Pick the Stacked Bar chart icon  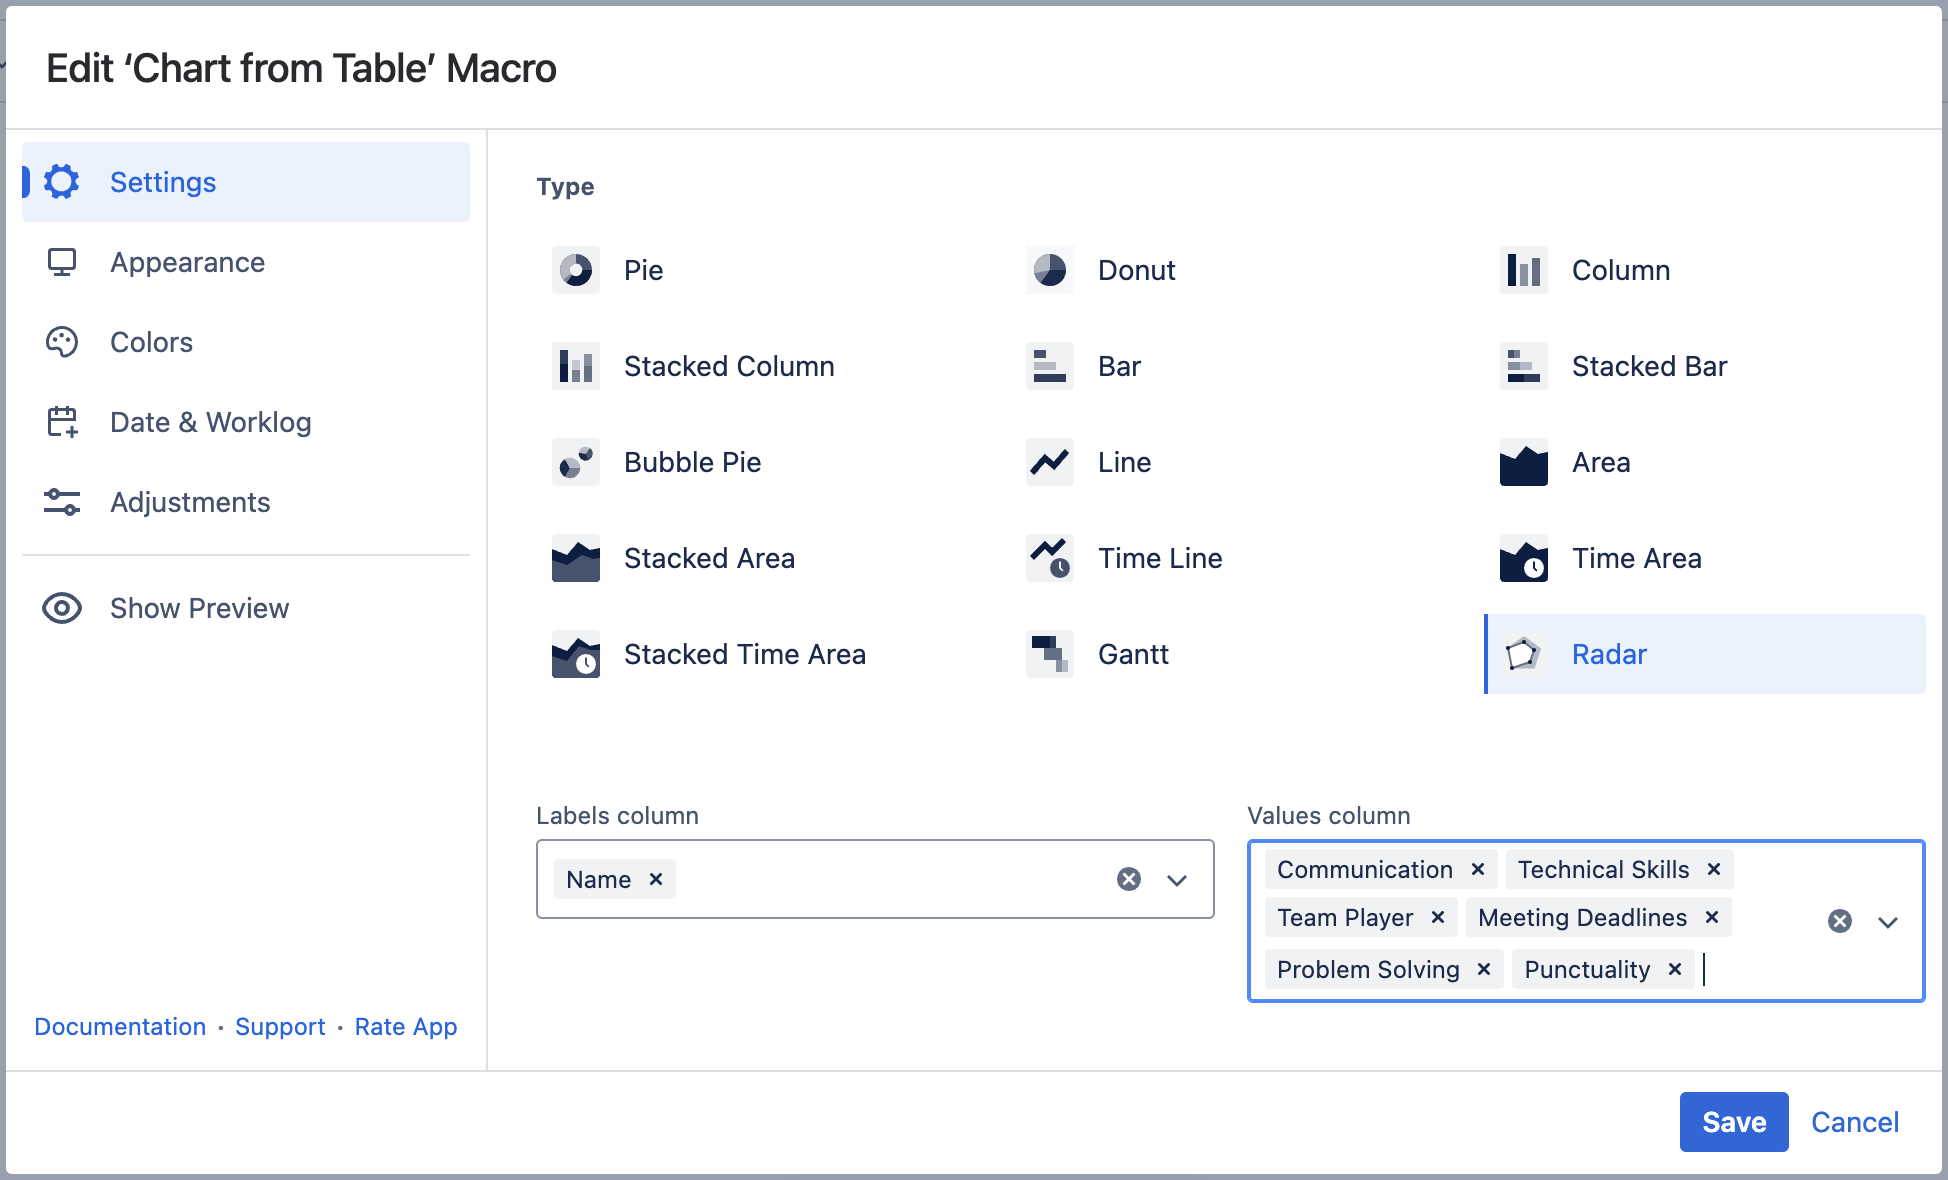tap(1523, 366)
